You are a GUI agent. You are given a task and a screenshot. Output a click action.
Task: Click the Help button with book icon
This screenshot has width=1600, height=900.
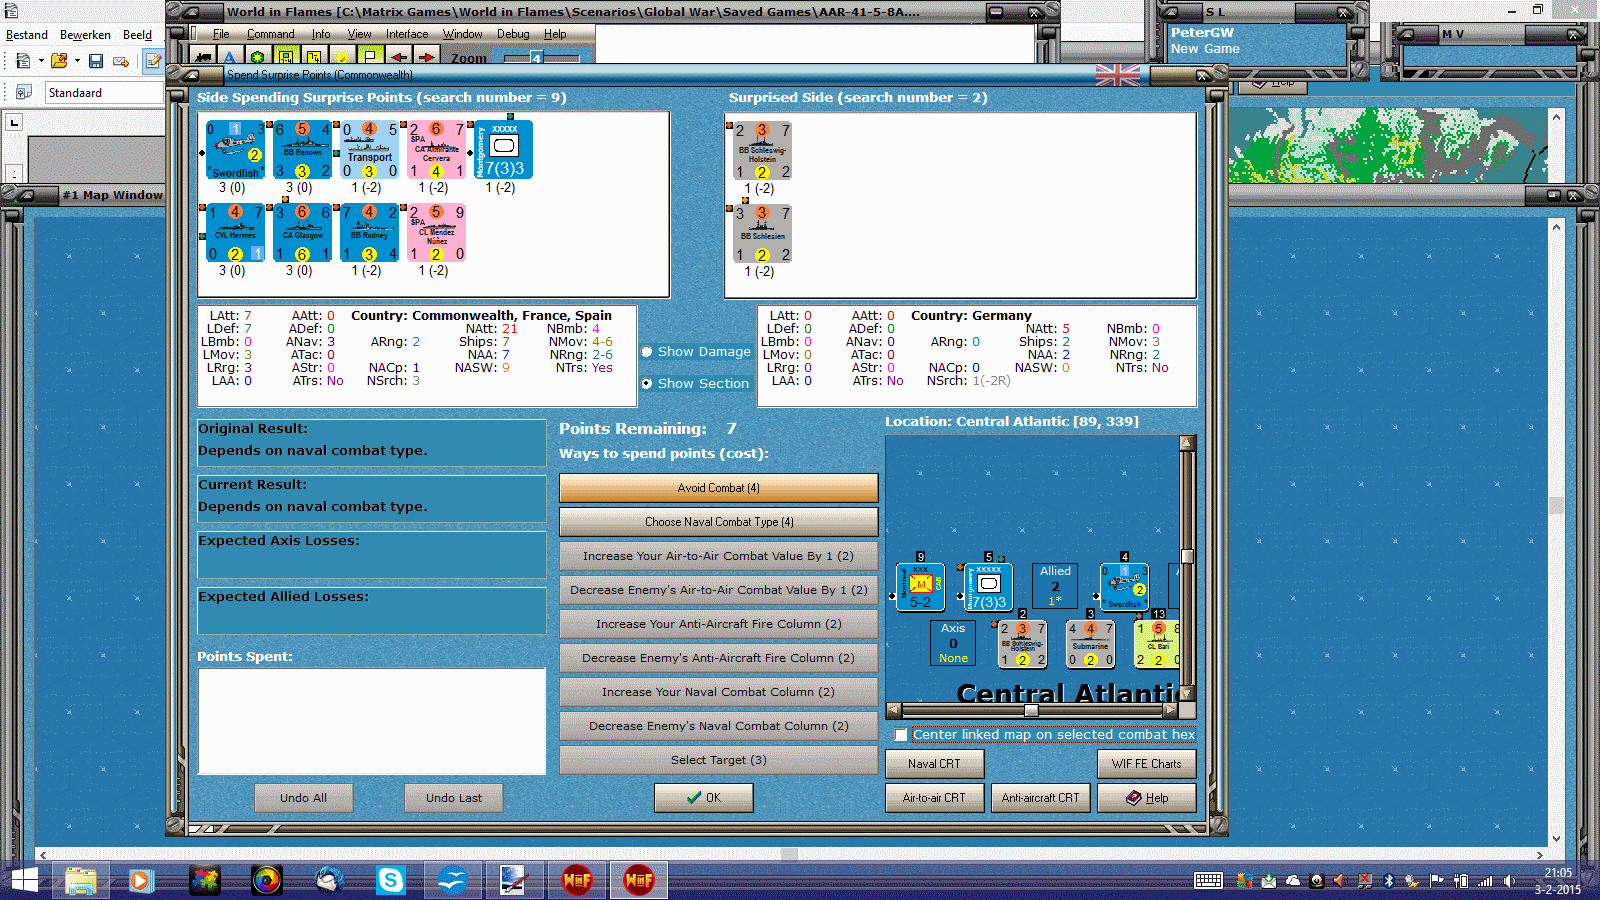click(x=1147, y=798)
